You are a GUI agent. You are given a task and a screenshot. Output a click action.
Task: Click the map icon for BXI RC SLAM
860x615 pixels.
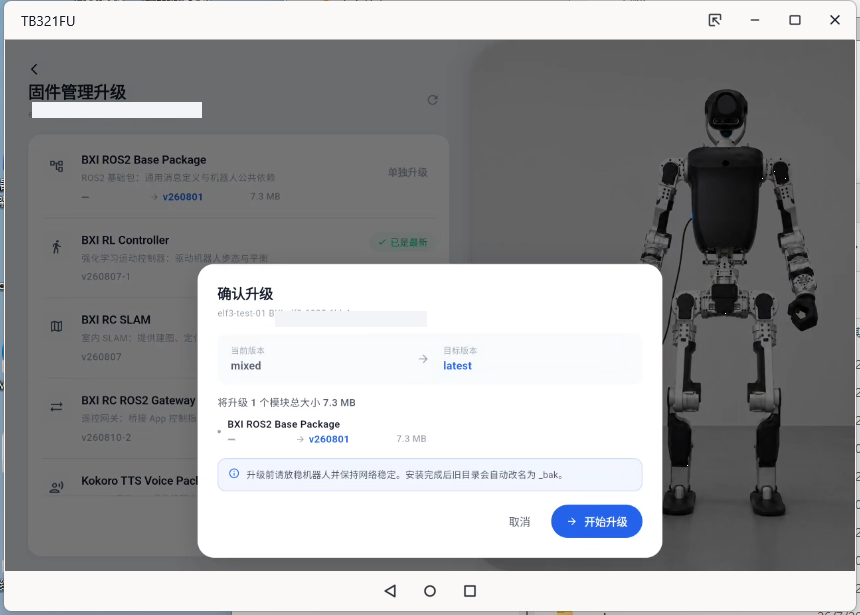(56, 326)
